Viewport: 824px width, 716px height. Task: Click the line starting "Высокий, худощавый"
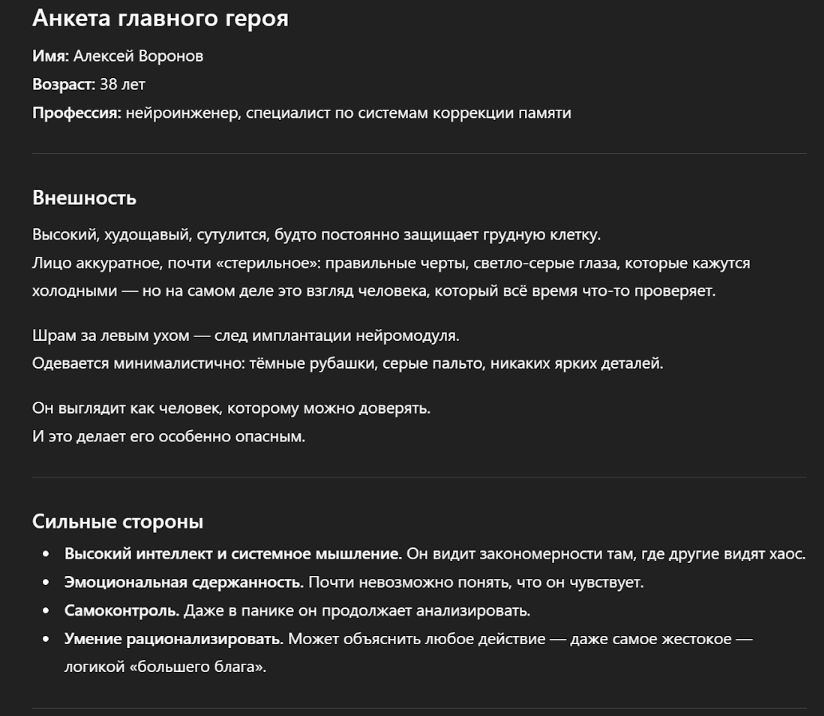[316, 235]
